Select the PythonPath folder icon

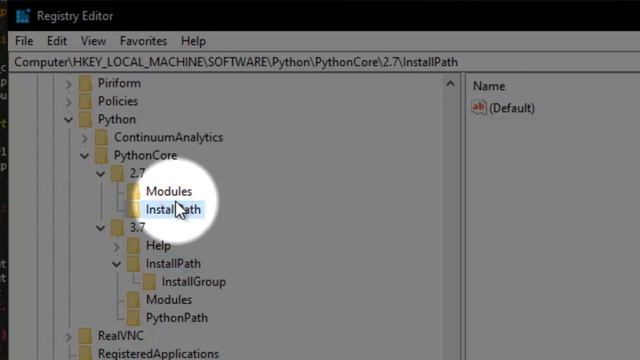[x=133, y=318]
